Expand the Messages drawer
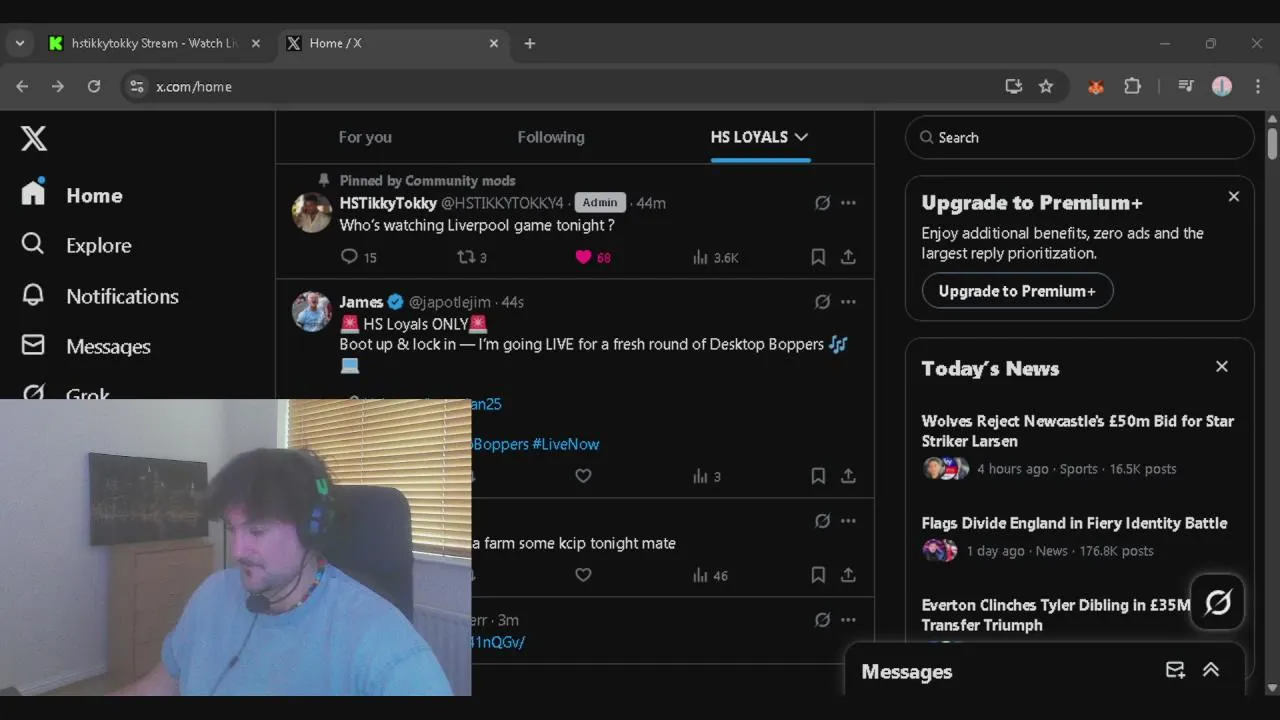Image resolution: width=1280 pixels, height=720 pixels. [x=1211, y=671]
